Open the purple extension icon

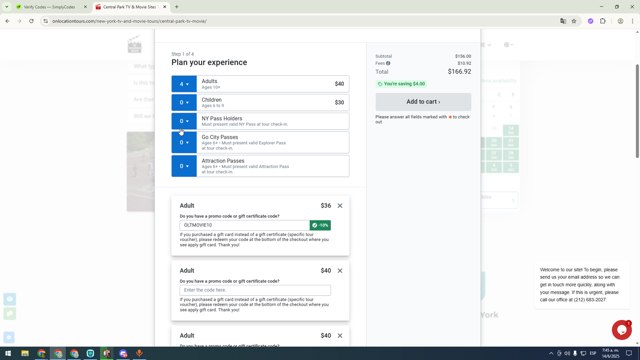pyautogui.click(x=590, y=21)
